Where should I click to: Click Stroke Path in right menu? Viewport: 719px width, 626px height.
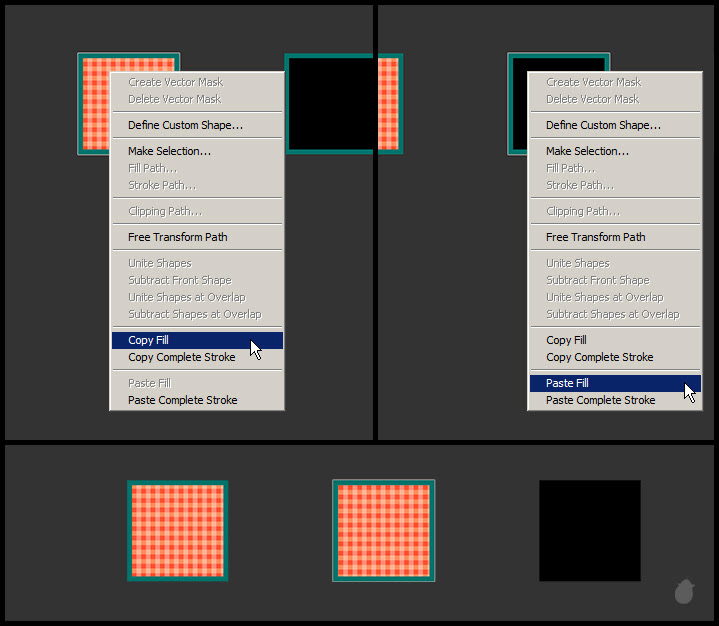click(x=615, y=185)
